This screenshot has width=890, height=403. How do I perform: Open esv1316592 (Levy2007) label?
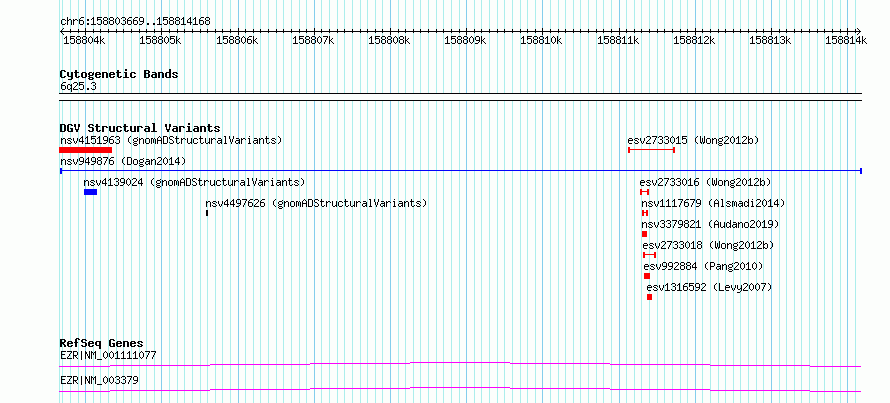[710, 287]
